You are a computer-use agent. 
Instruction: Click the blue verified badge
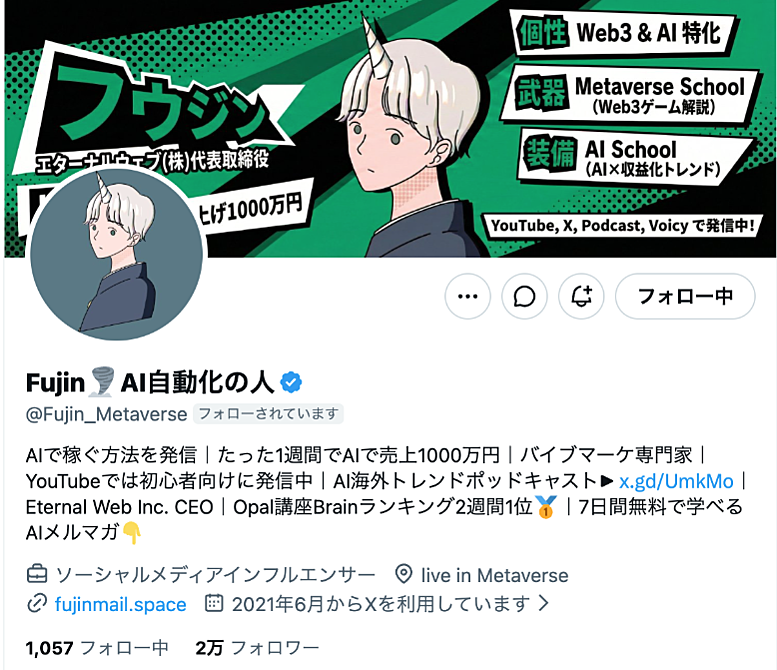click(x=291, y=382)
